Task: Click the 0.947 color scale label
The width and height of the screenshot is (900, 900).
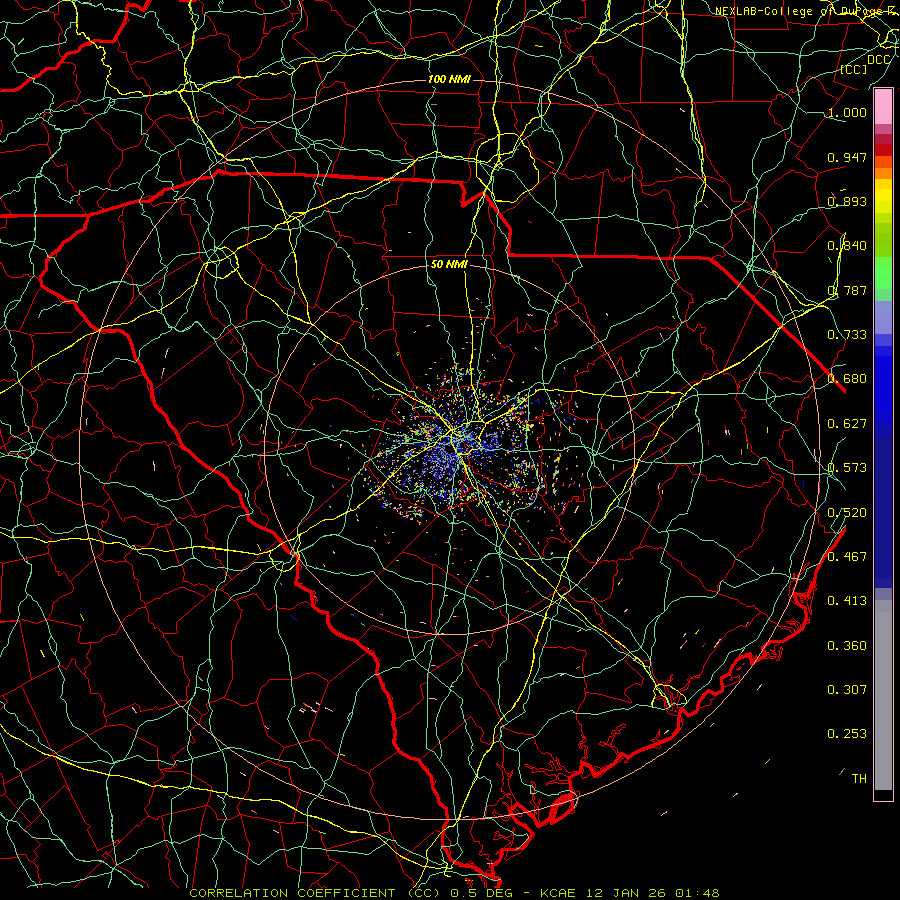Action: pos(847,157)
